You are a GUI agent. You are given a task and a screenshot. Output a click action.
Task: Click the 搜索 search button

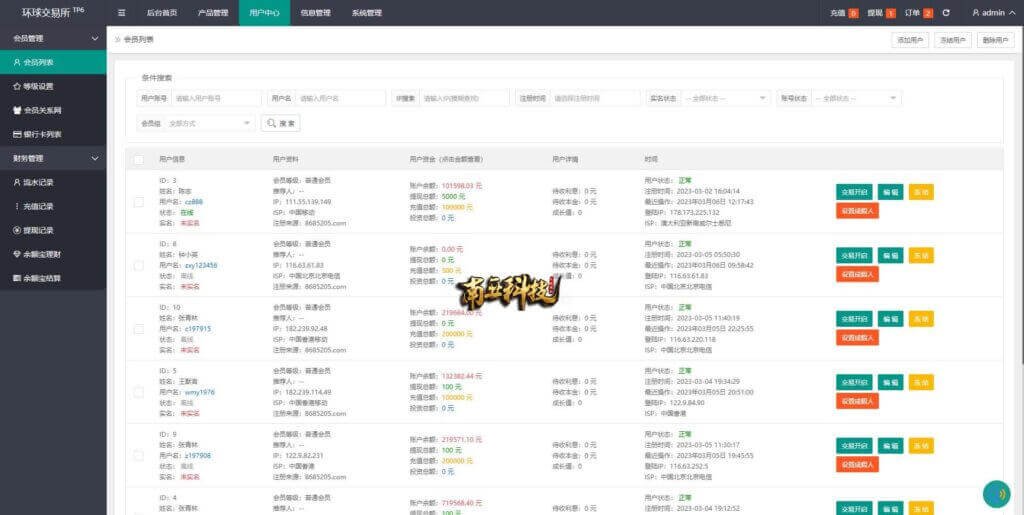point(280,123)
